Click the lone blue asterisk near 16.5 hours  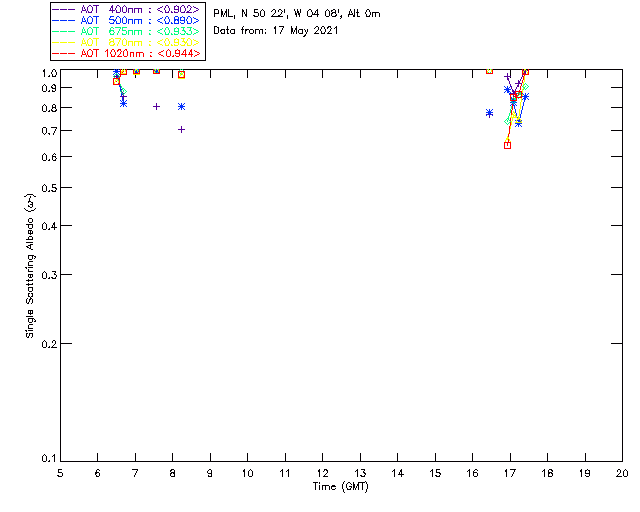coord(489,113)
